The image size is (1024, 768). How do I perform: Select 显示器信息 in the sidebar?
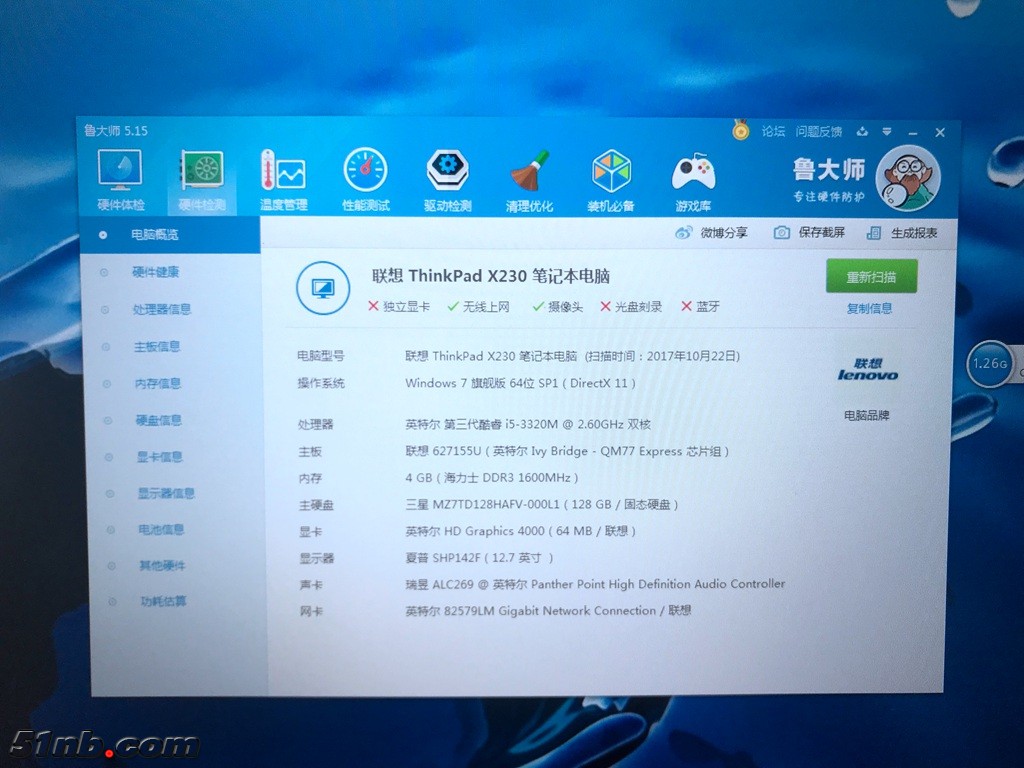pyautogui.click(x=166, y=493)
